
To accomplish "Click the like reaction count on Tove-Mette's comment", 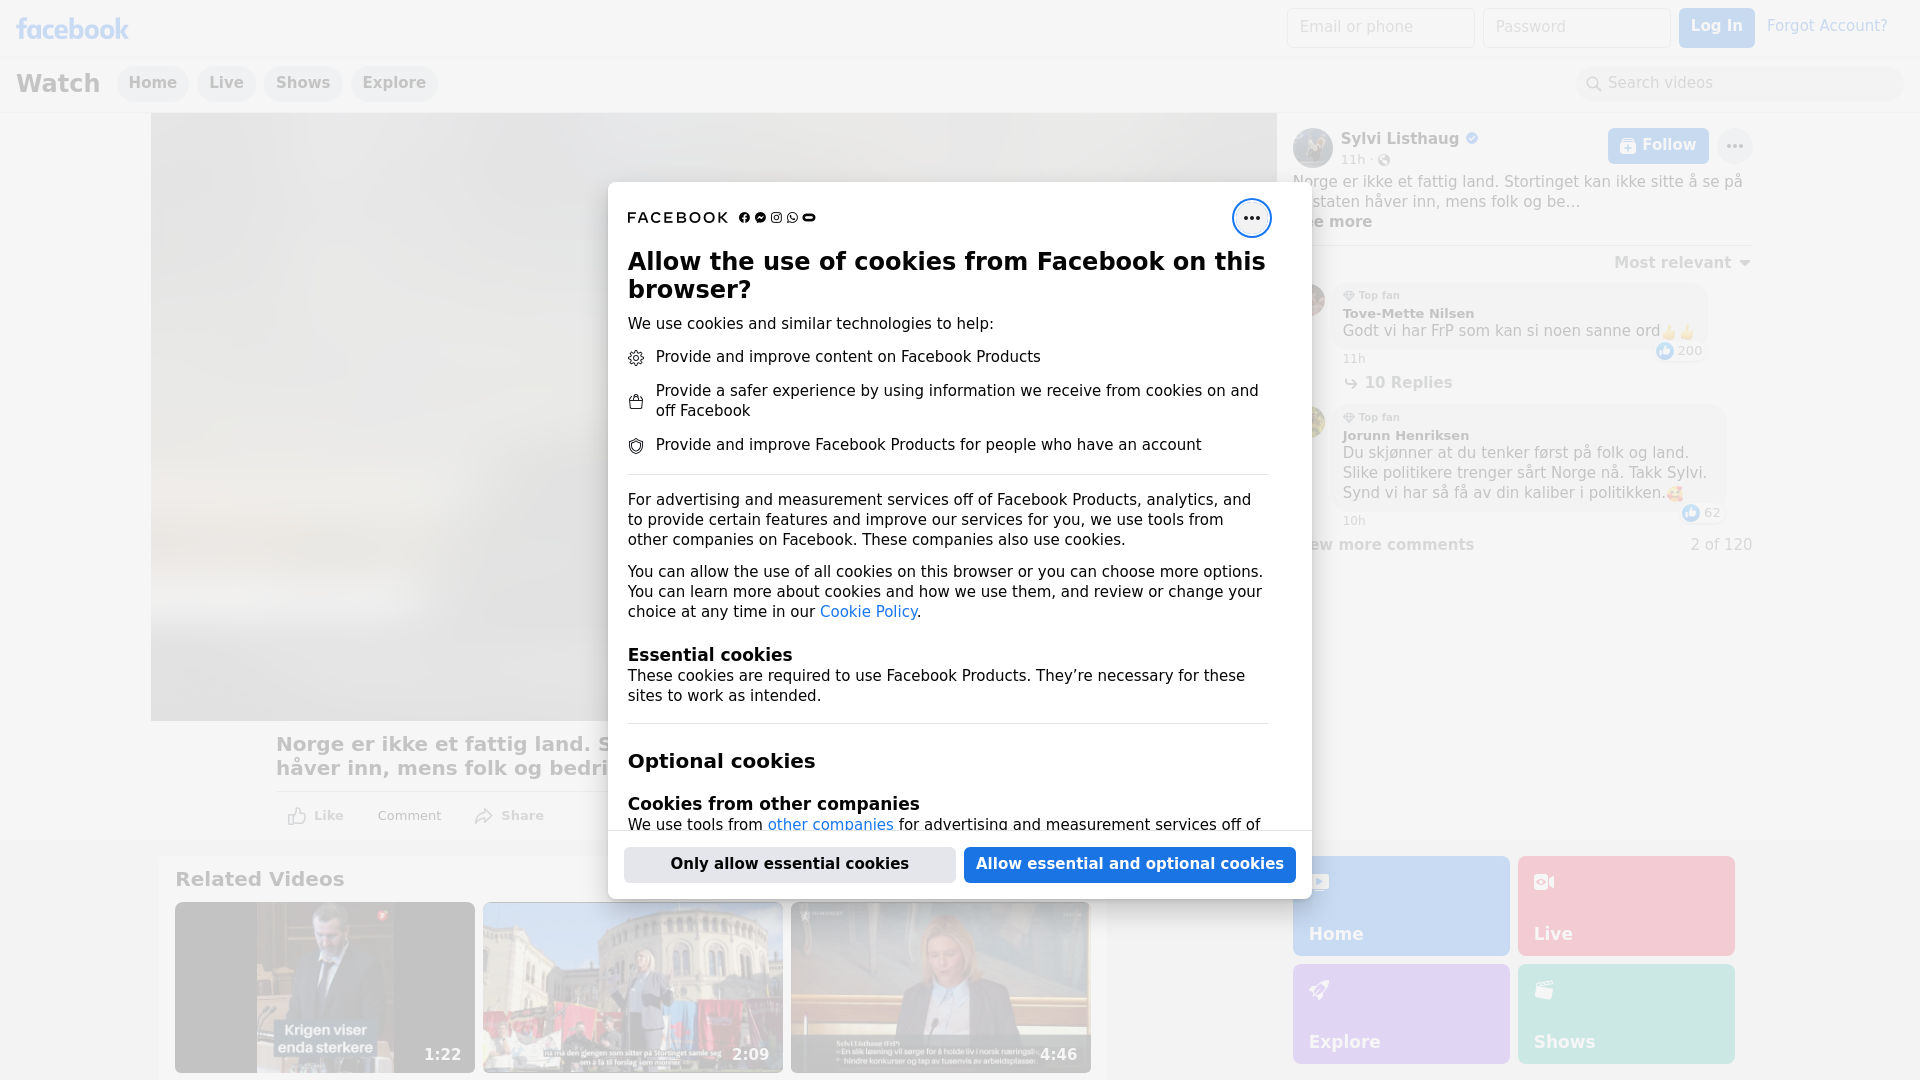I will (x=1679, y=351).
